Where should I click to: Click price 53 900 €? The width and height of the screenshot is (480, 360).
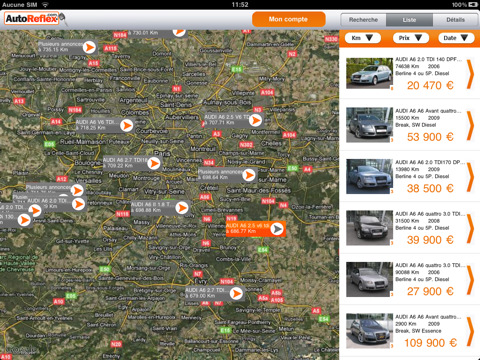[430, 137]
